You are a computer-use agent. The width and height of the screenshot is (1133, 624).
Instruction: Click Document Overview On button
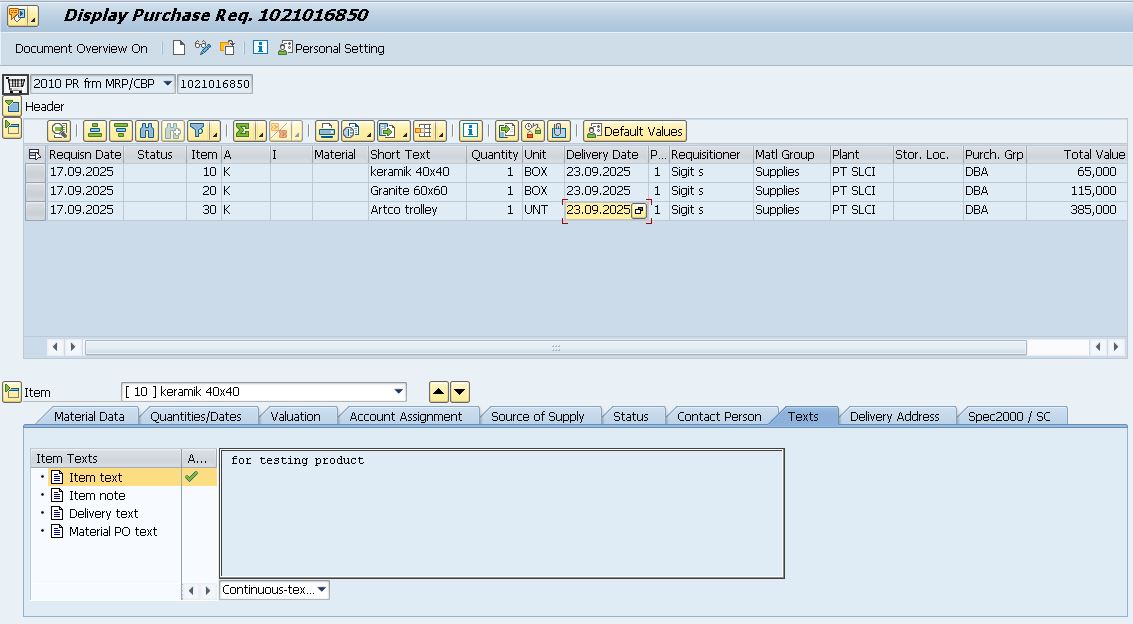(x=81, y=48)
